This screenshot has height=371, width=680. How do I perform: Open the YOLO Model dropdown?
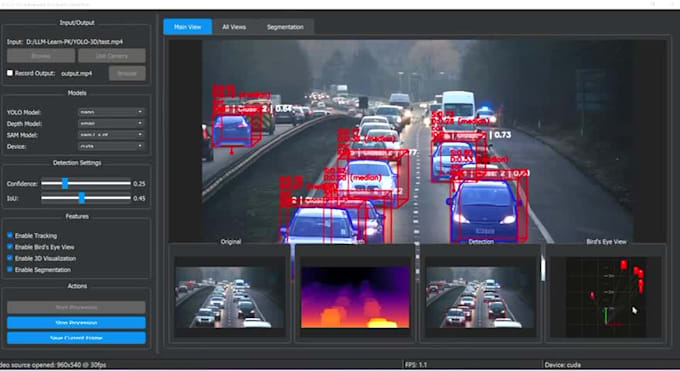(111, 112)
